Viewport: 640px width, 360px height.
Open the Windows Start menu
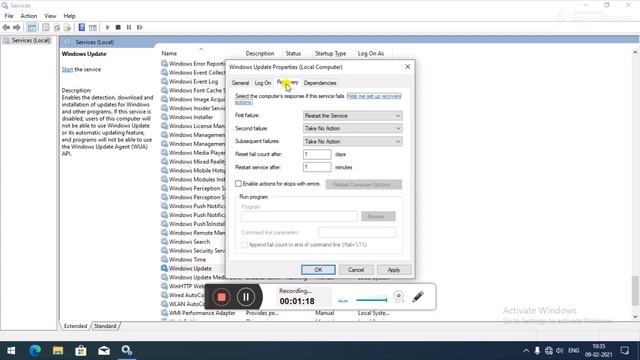pos(11,350)
